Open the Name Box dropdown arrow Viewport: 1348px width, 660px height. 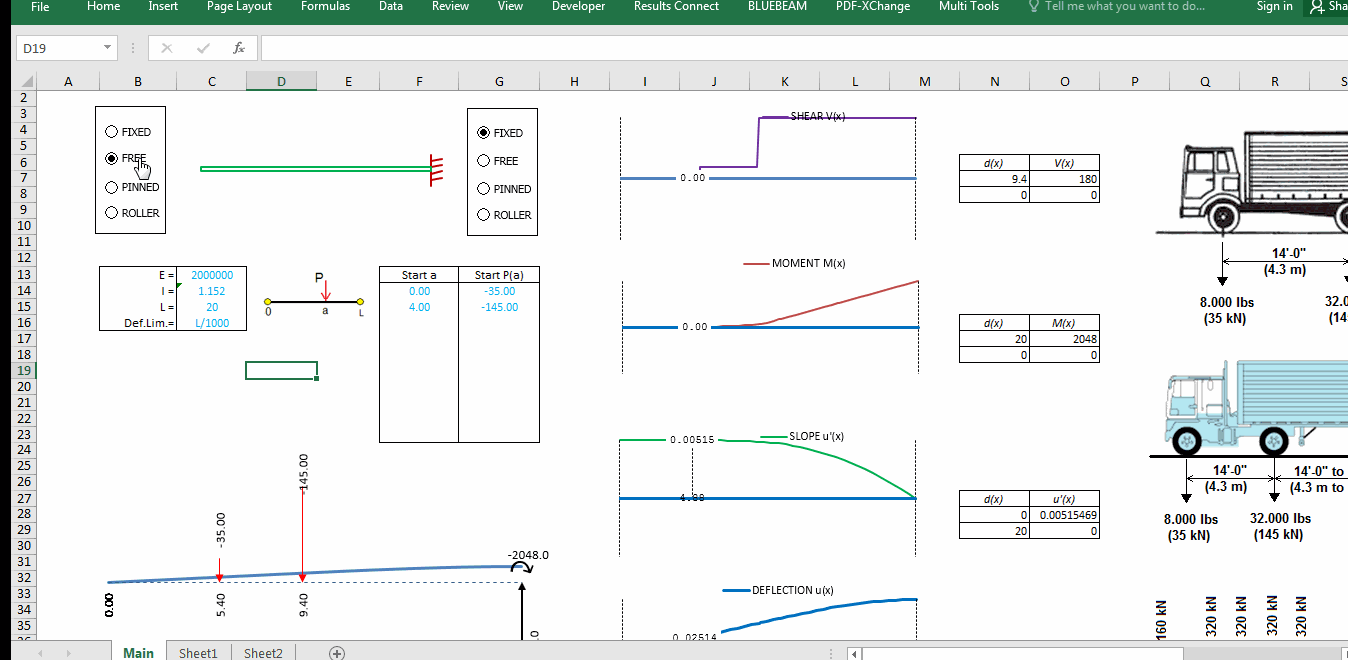pyautogui.click(x=108, y=48)
